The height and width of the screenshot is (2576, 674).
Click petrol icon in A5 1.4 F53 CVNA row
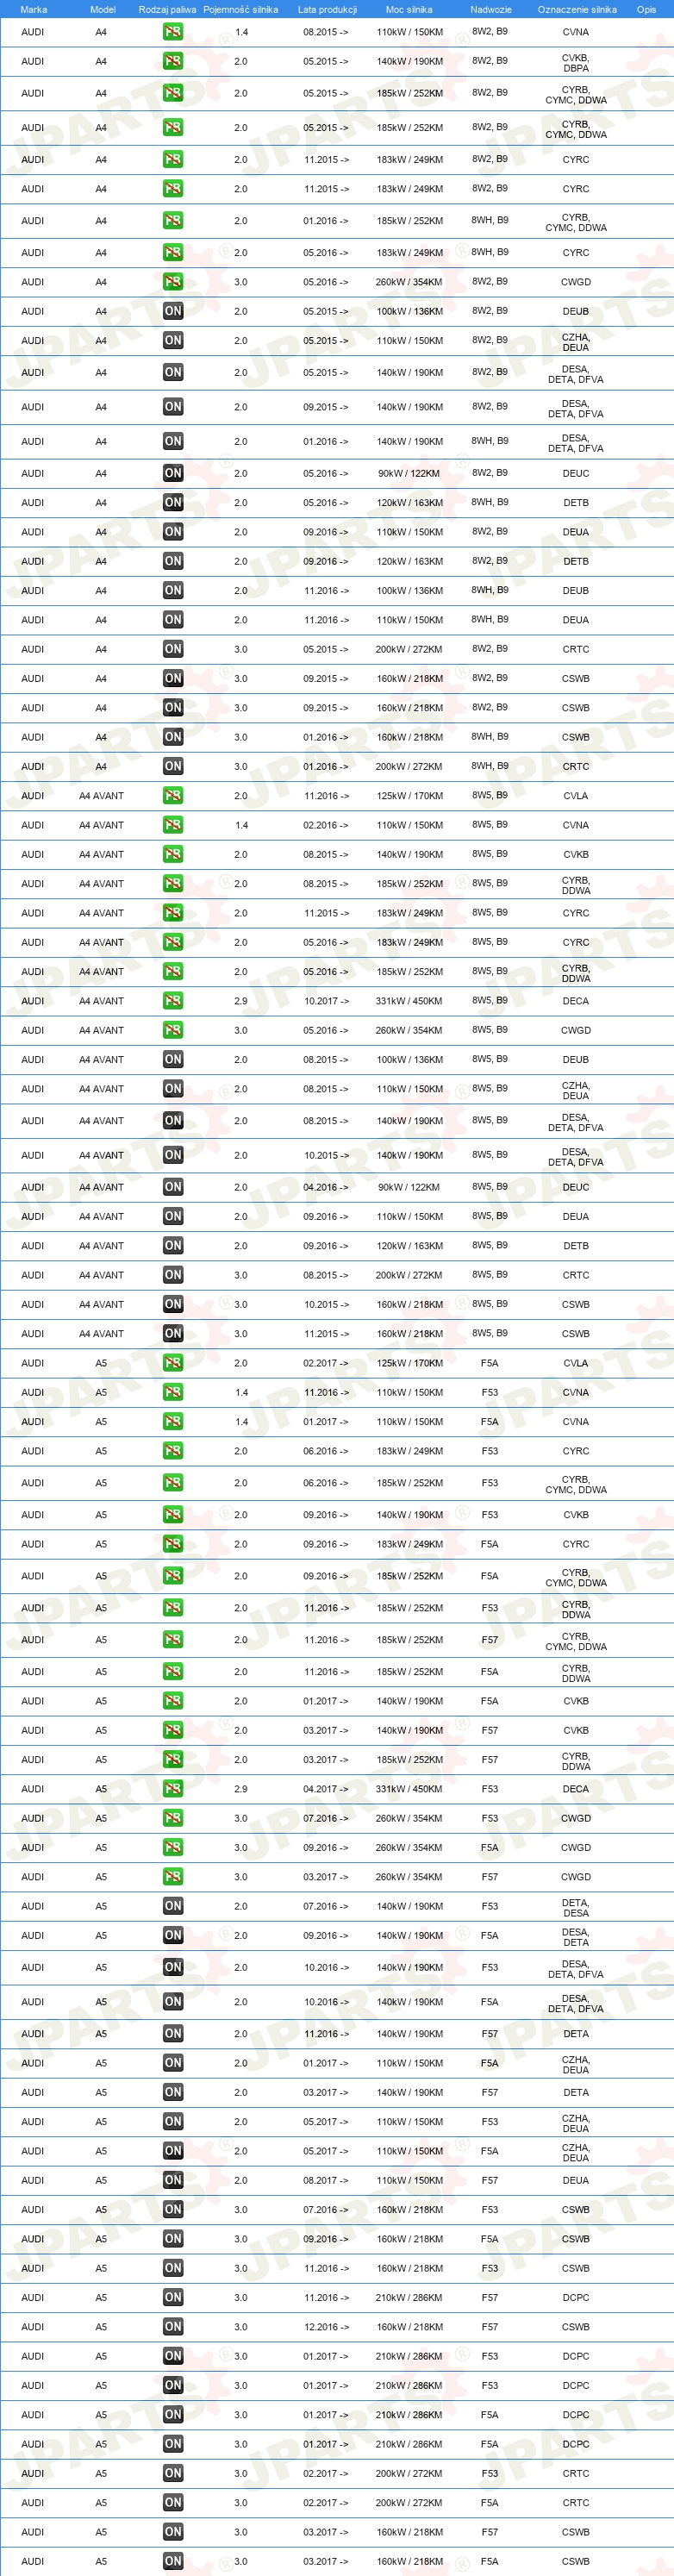click(173, 1392)
